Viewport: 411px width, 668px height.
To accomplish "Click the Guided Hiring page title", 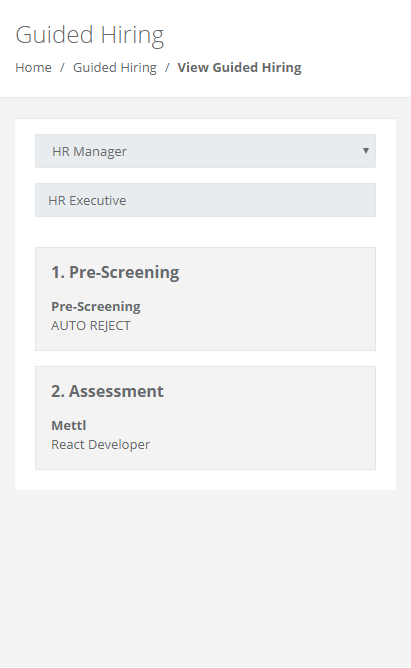I will pos(90,35).
